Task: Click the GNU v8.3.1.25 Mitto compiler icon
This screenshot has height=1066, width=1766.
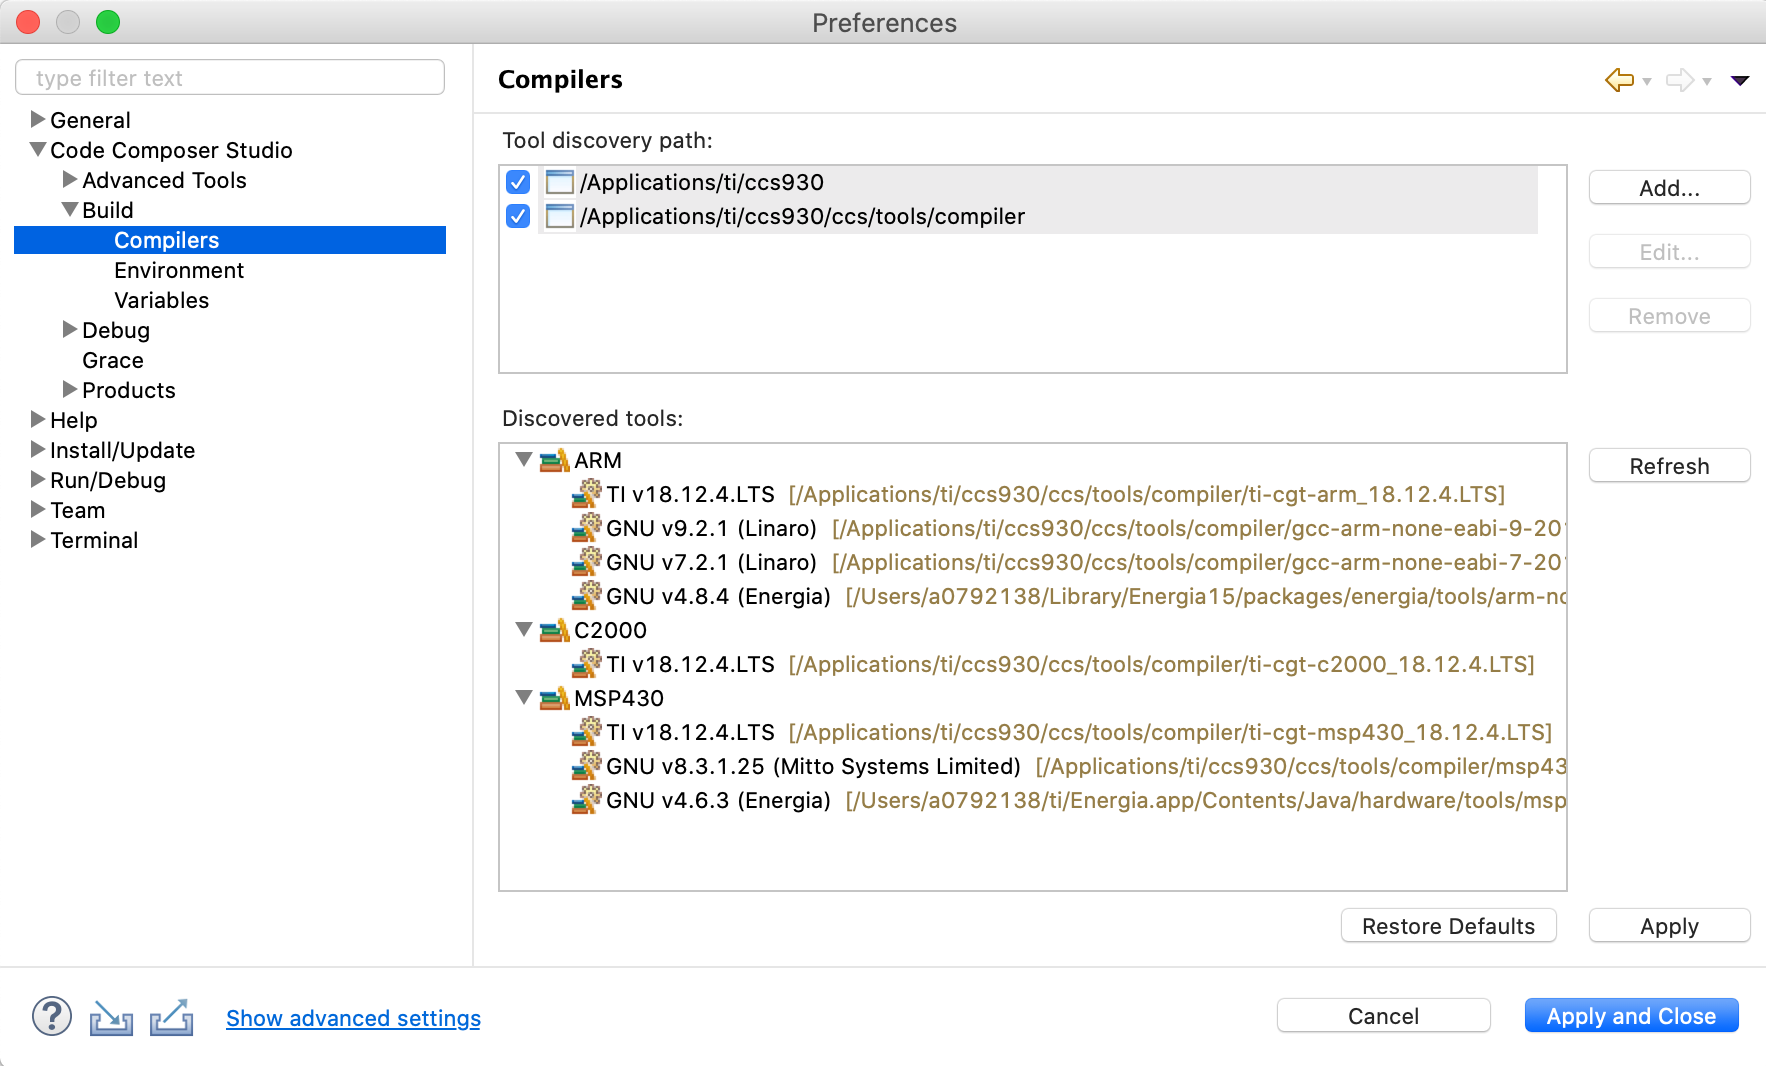Action: (587, 765)
